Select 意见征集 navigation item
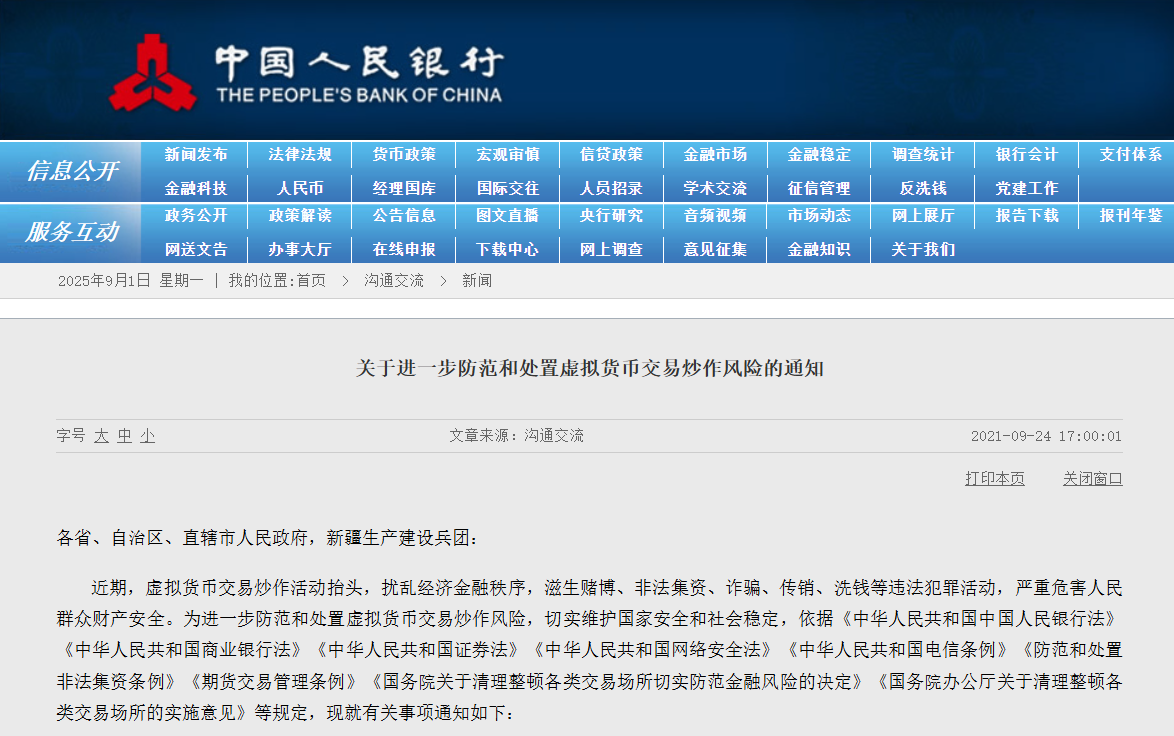The width and height of the screenshot is (1174, 736). point(715,249)
